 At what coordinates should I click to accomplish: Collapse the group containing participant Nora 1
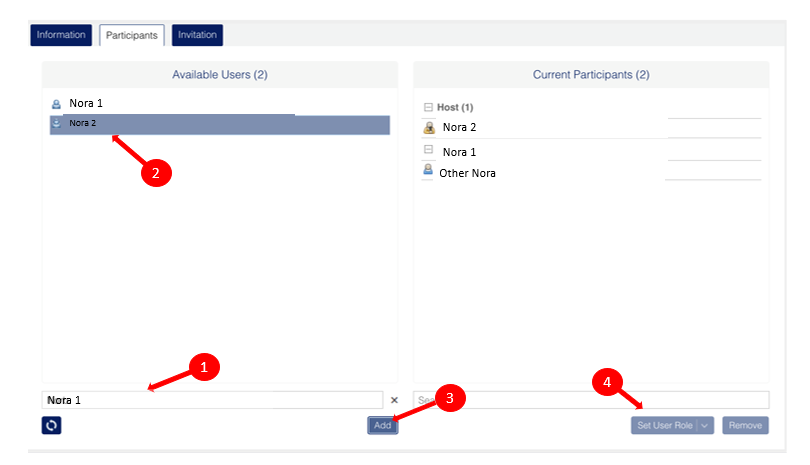tap(428, 151)
